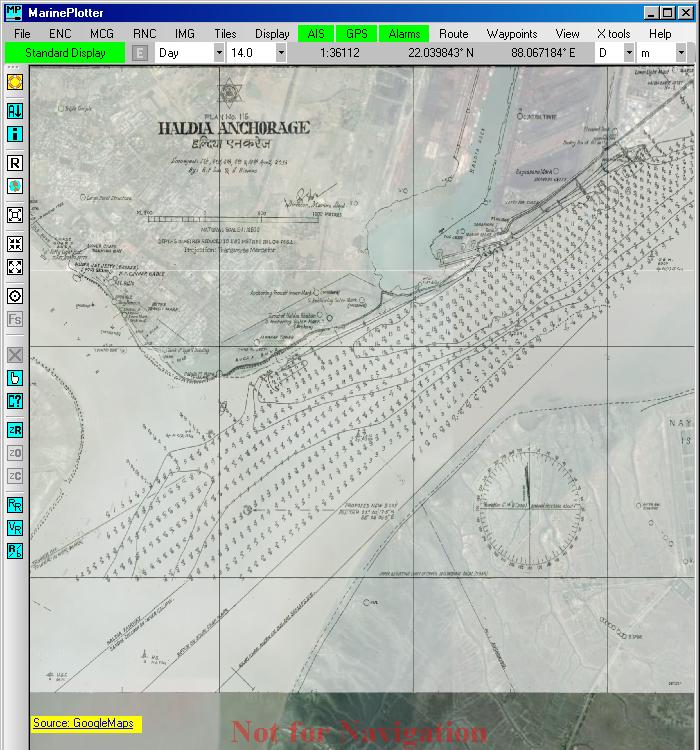Click the 'C?' chart query icon
The height and width of the screenshot is (750, 700).
(x=15, y=401)
